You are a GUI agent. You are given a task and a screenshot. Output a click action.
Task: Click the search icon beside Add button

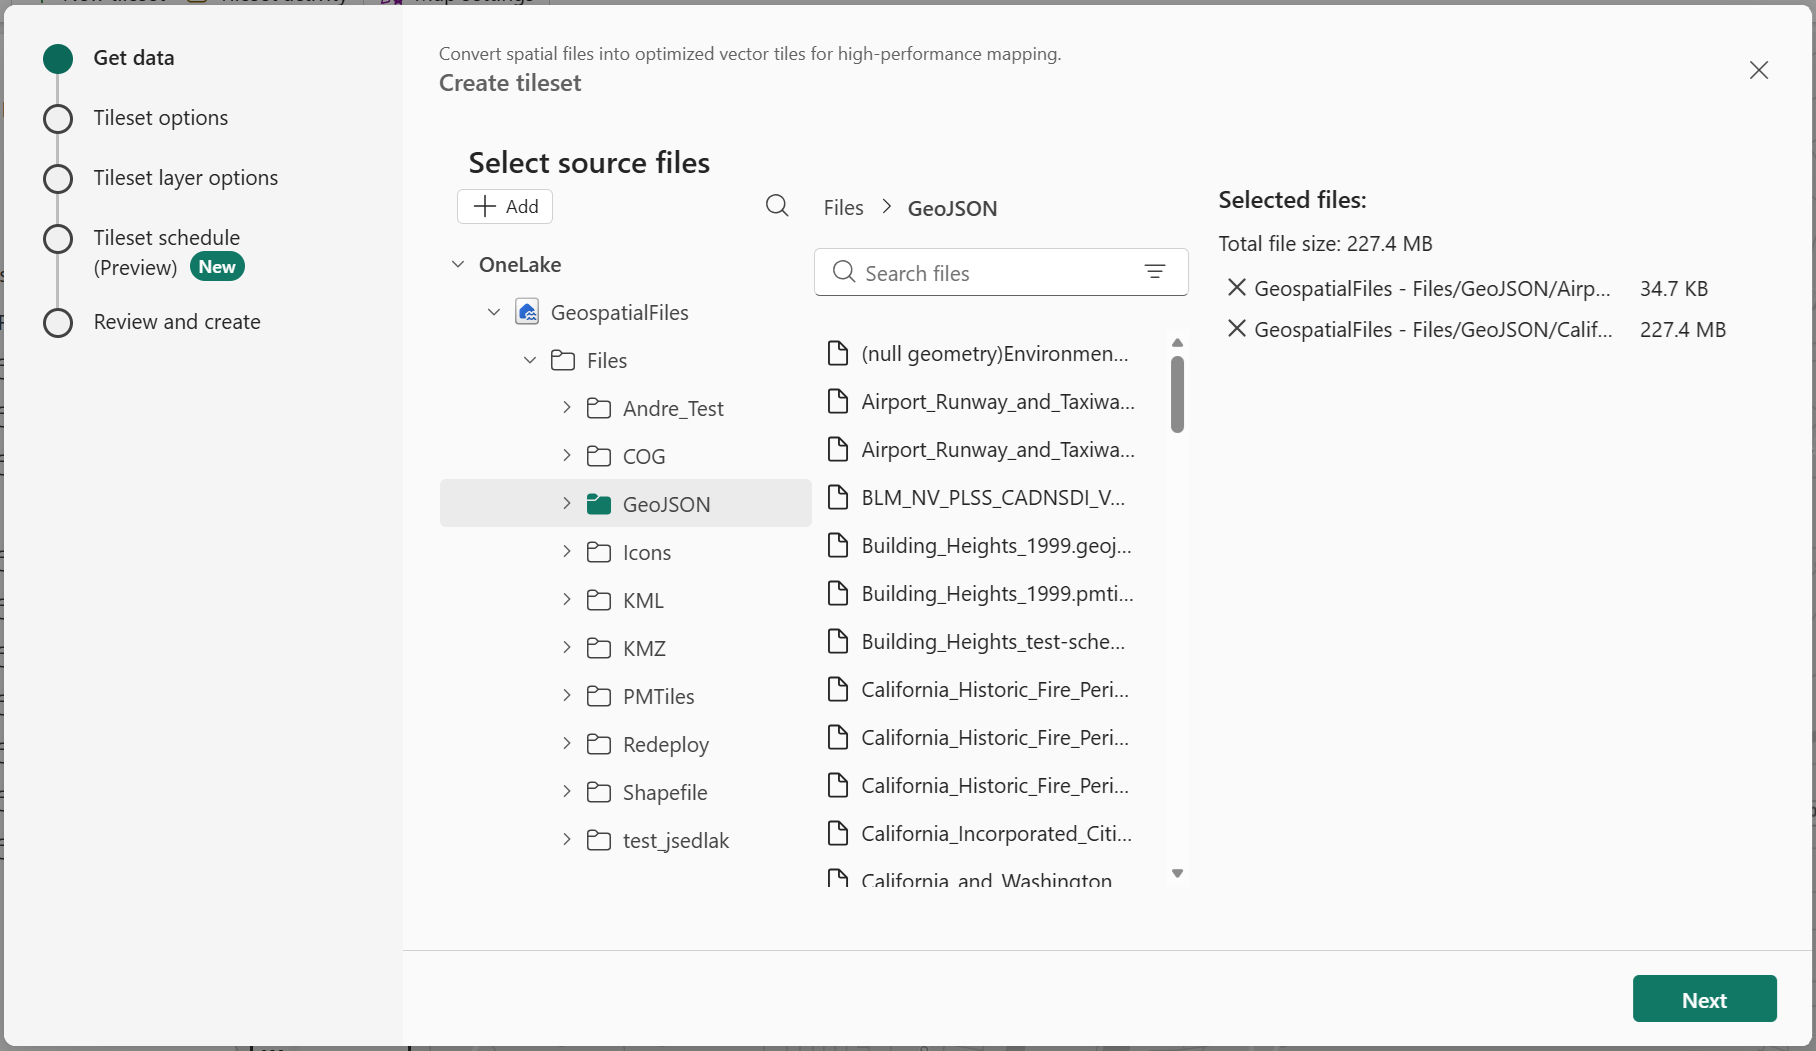pos(777,206)
